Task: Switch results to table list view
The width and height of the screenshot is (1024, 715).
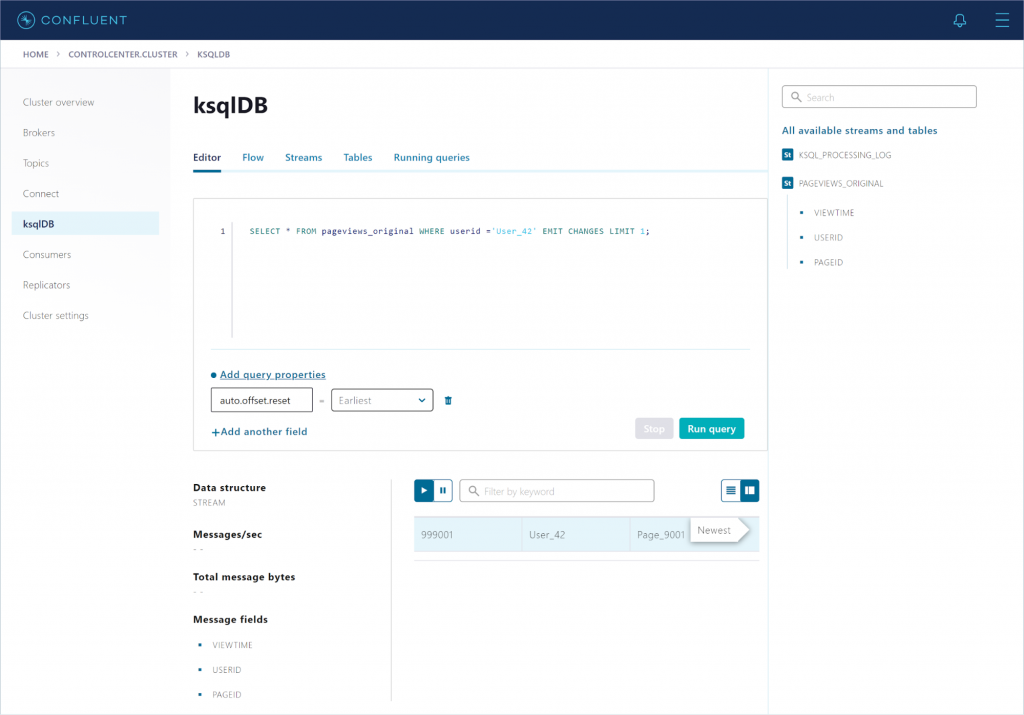Action: pos(731,491)
